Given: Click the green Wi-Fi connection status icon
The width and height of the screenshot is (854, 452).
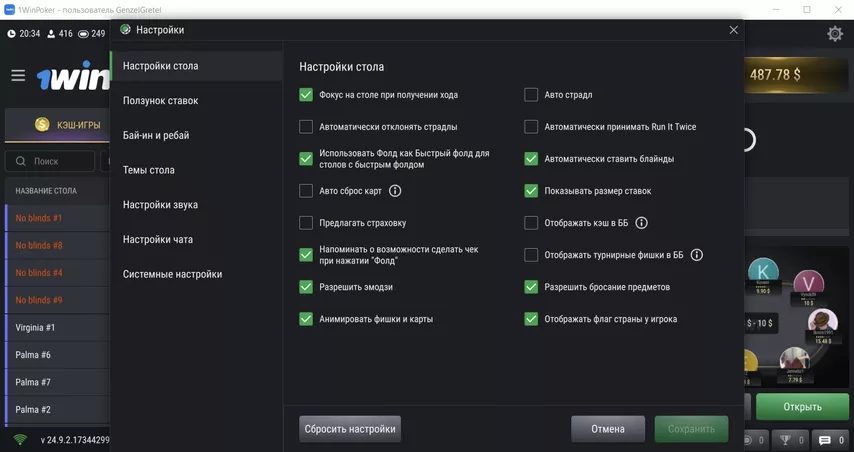Looking at the screenshot, I should tap(20, 440).
